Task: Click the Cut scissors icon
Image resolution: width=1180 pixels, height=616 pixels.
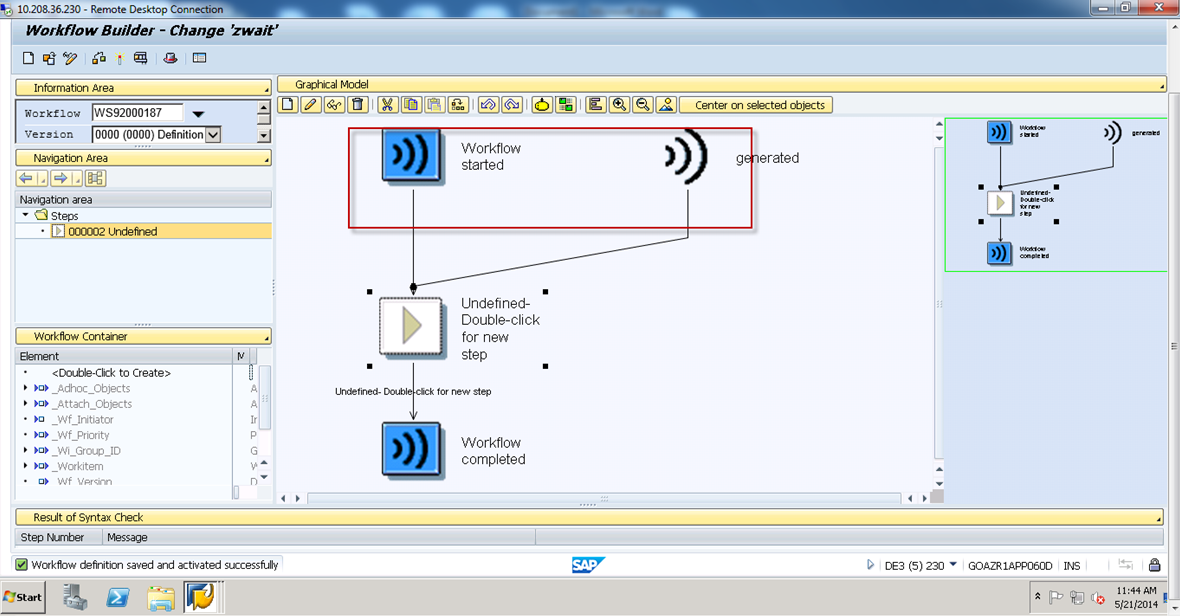Action: [x=387, y=105]
